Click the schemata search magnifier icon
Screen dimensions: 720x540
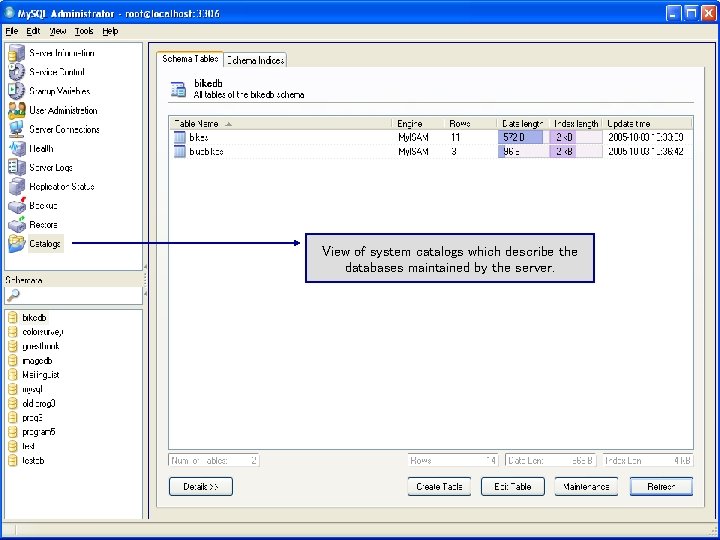click(13, 295)
